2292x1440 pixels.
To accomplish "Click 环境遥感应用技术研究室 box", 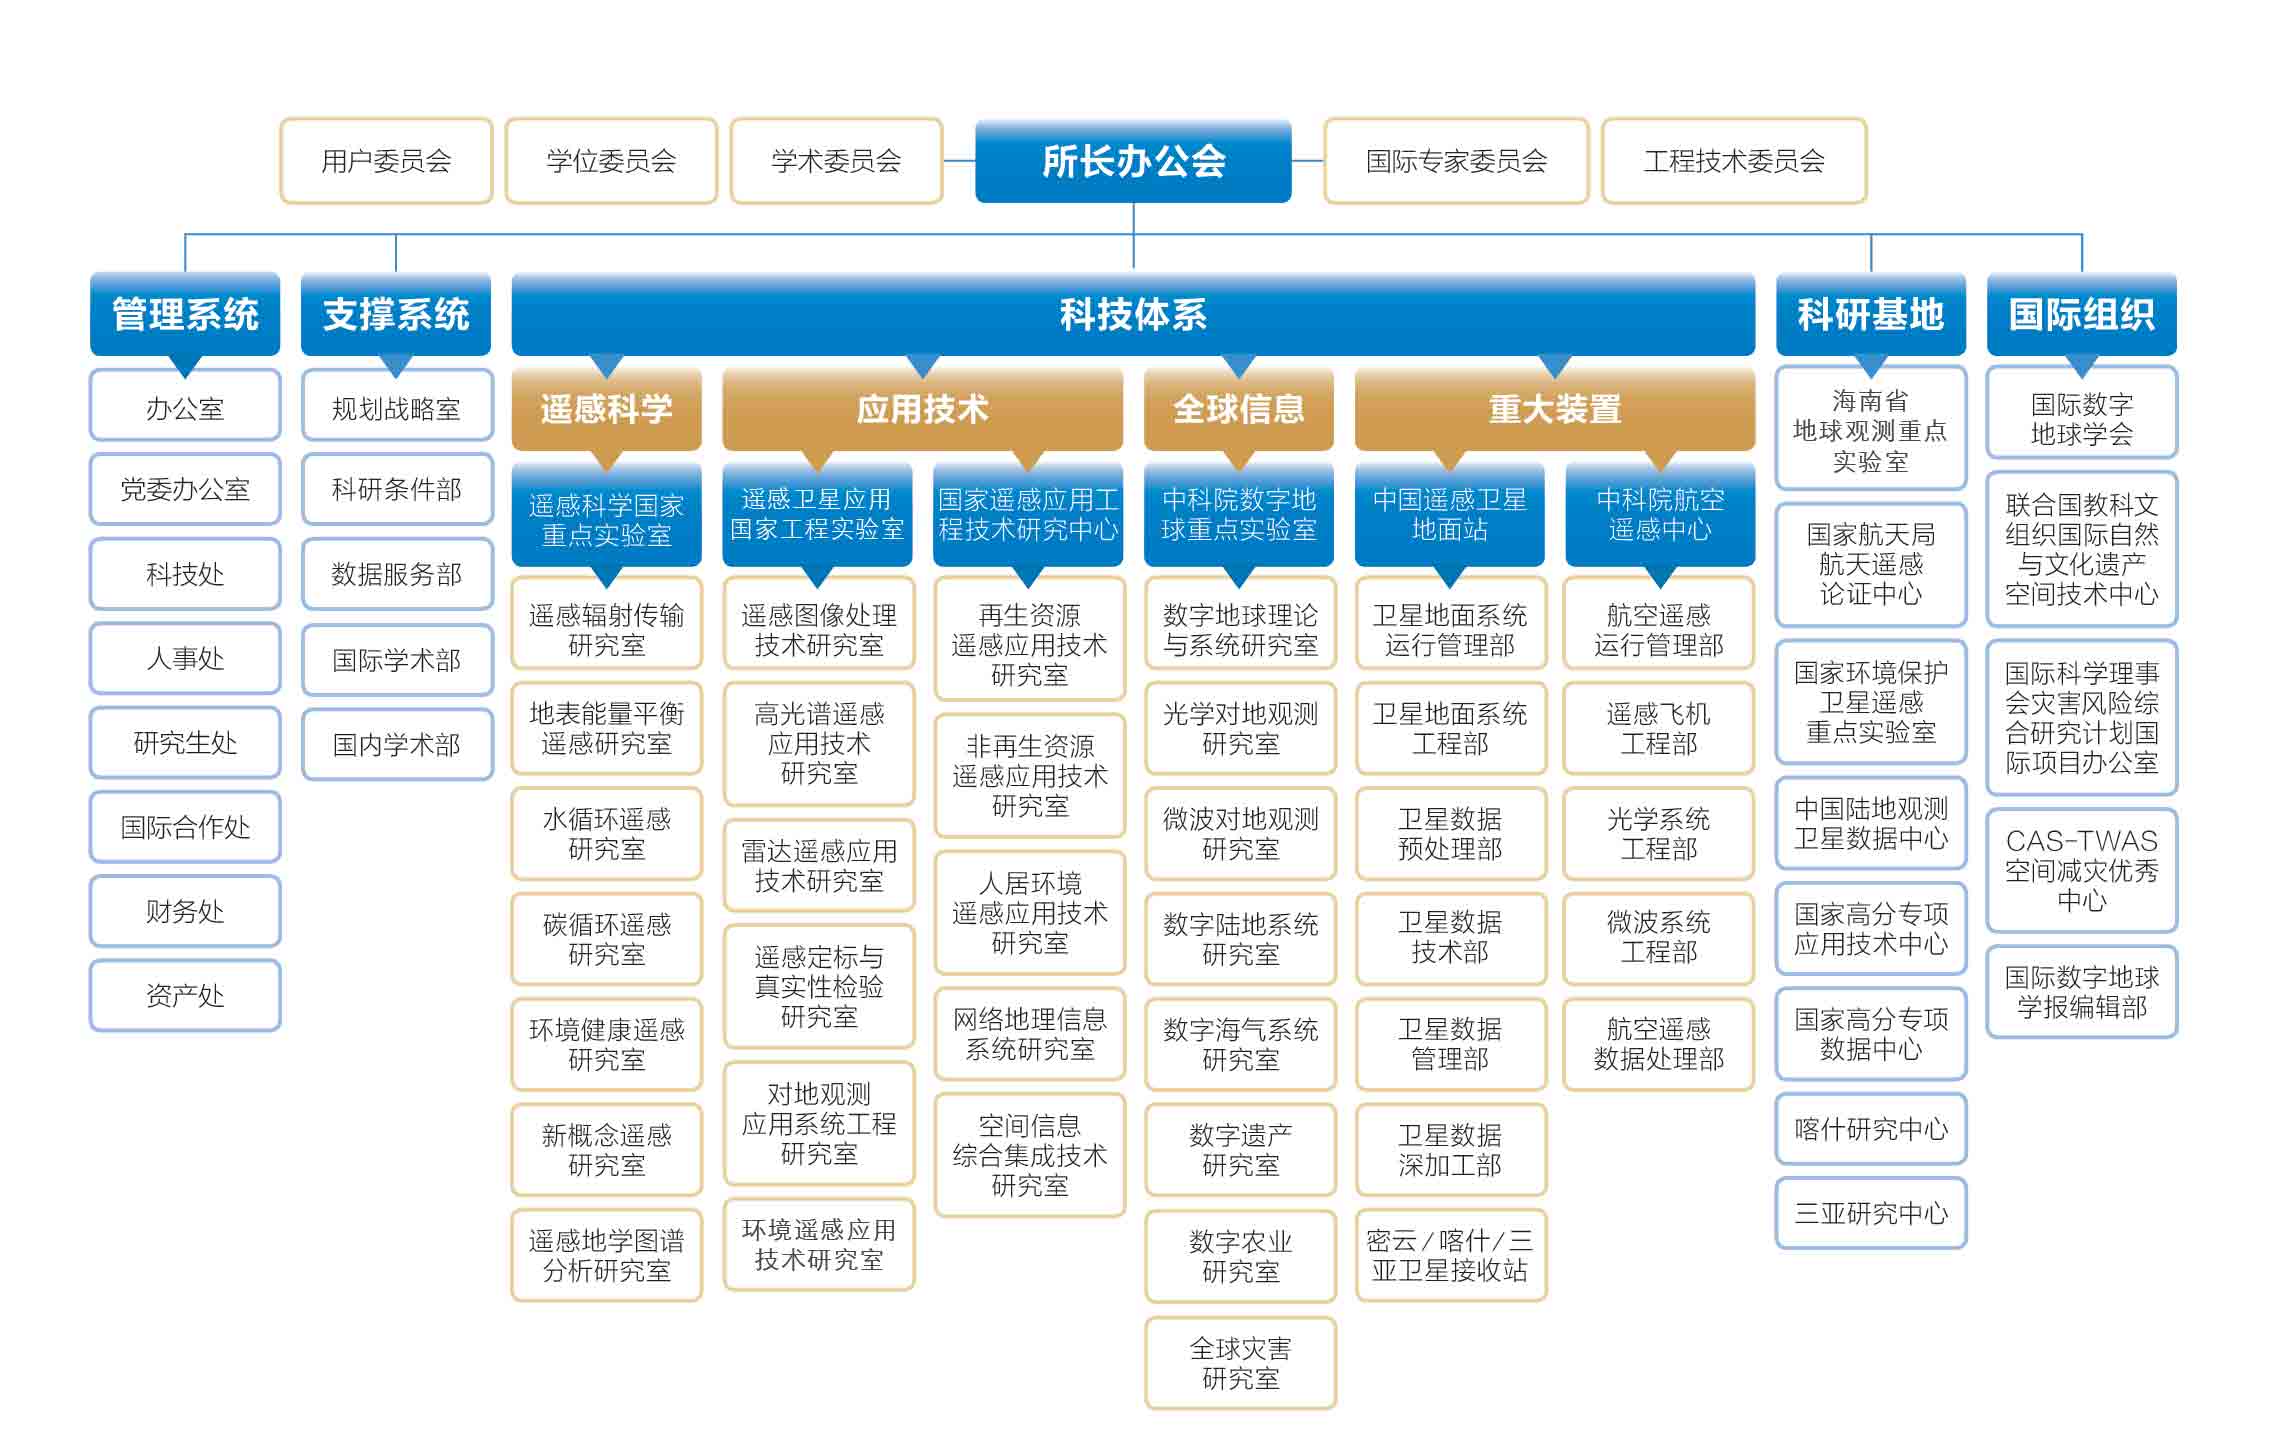I will click(x=819, y=1245).
